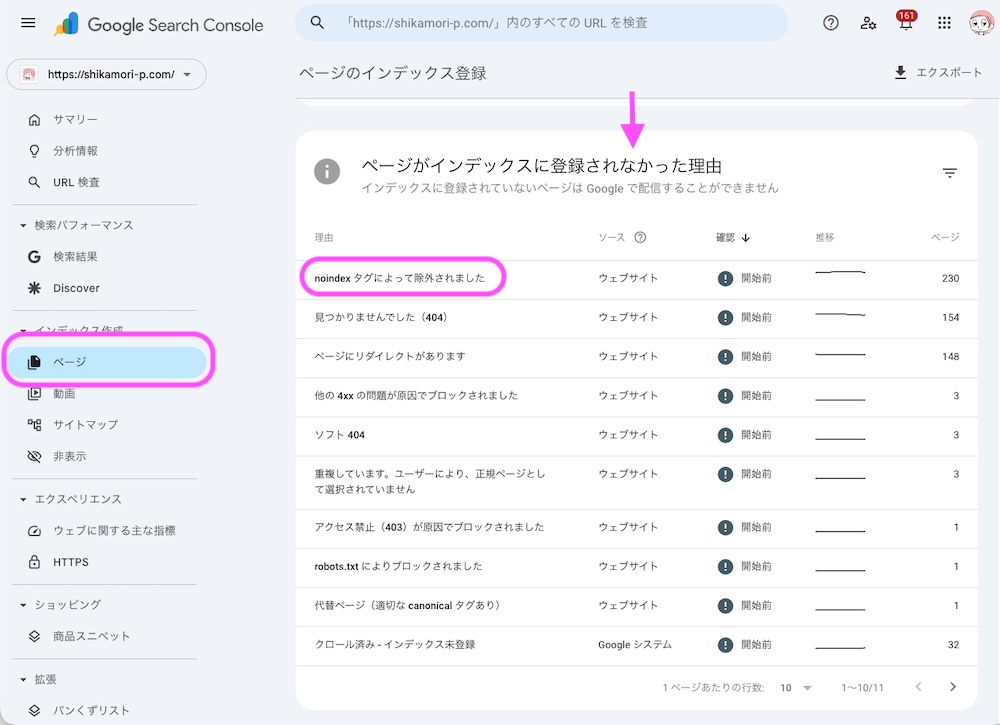
Task: Open notifications bell showing 161 alerts
Action: pos(906,24)
